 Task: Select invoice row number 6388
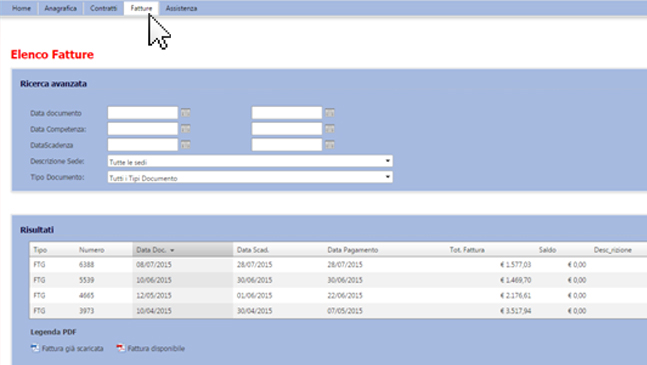[338, 265]
